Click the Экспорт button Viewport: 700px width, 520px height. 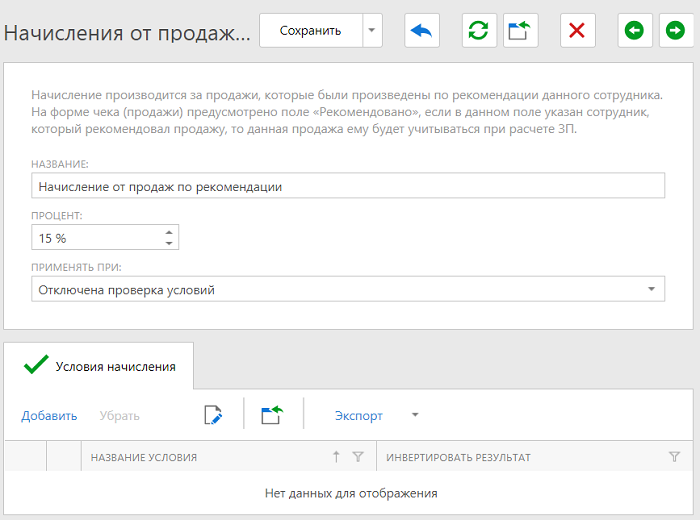click(x=358, y=416)
